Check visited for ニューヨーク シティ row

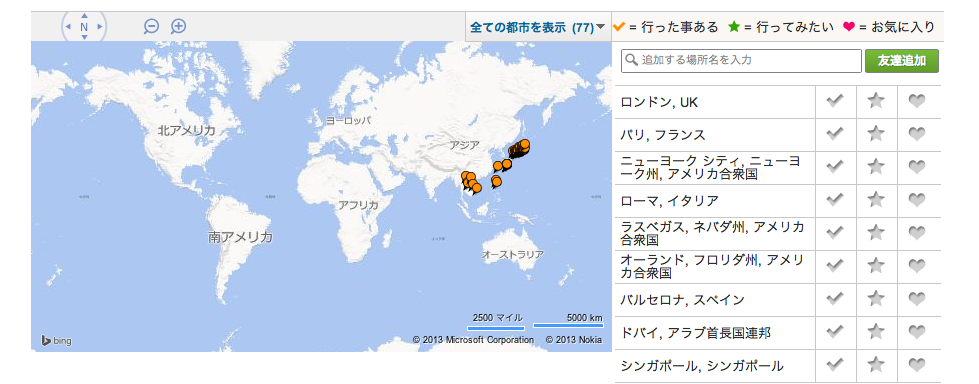point(835,167)
